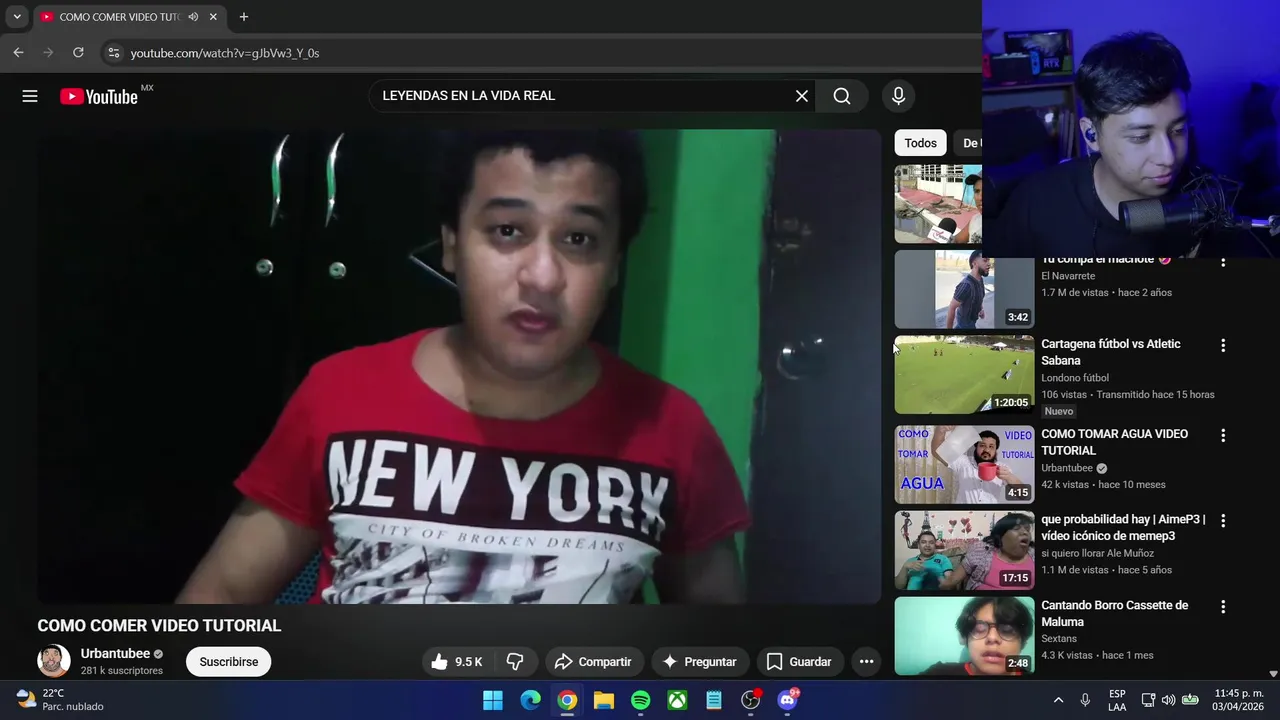Click the ESP LAA language indicator

[1117, 700]
